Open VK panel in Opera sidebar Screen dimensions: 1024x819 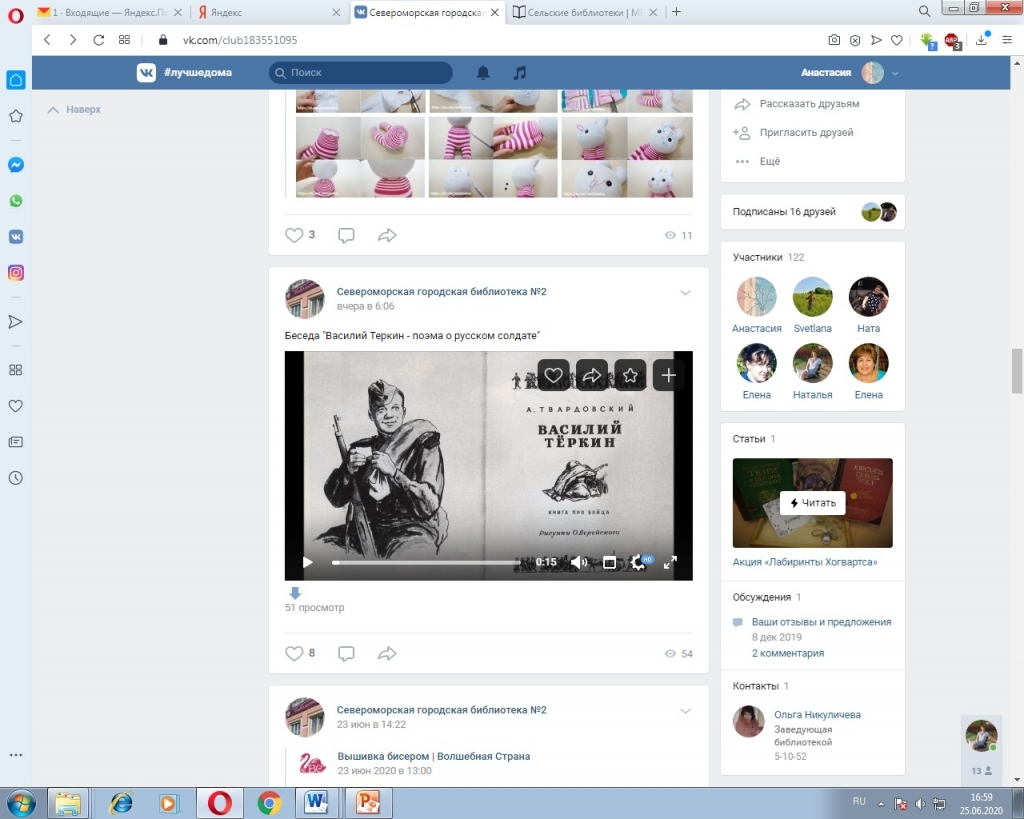pyautogui.click(x=16, y=236)
